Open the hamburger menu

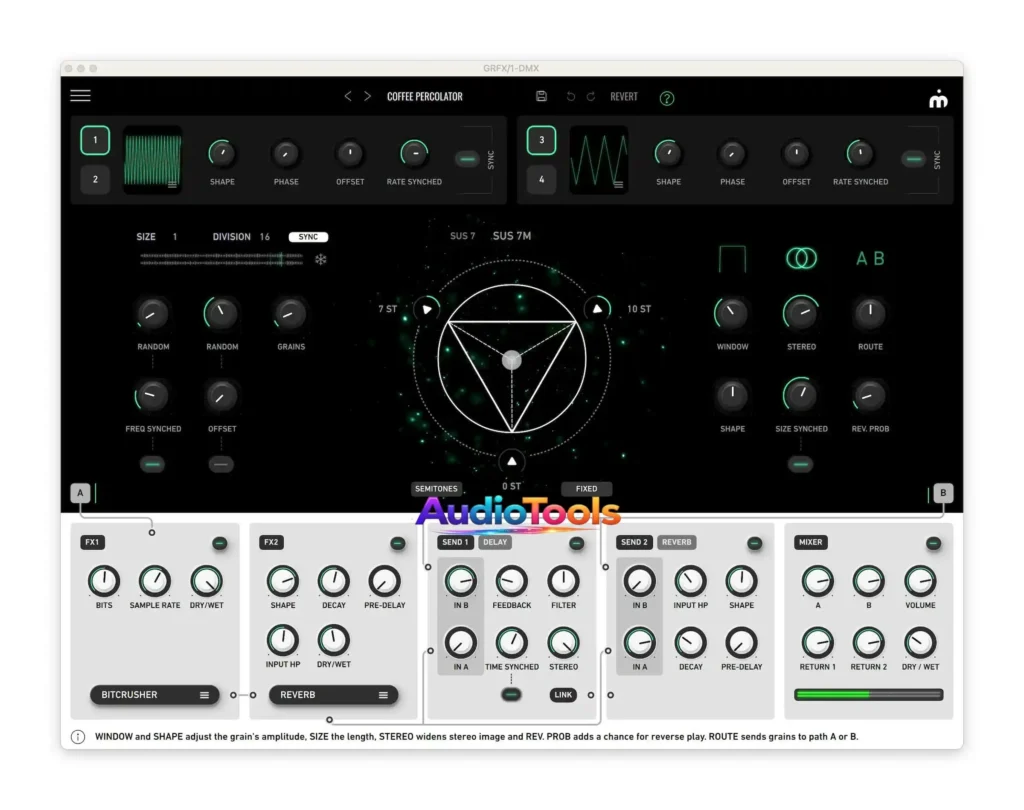click(80, 96)
